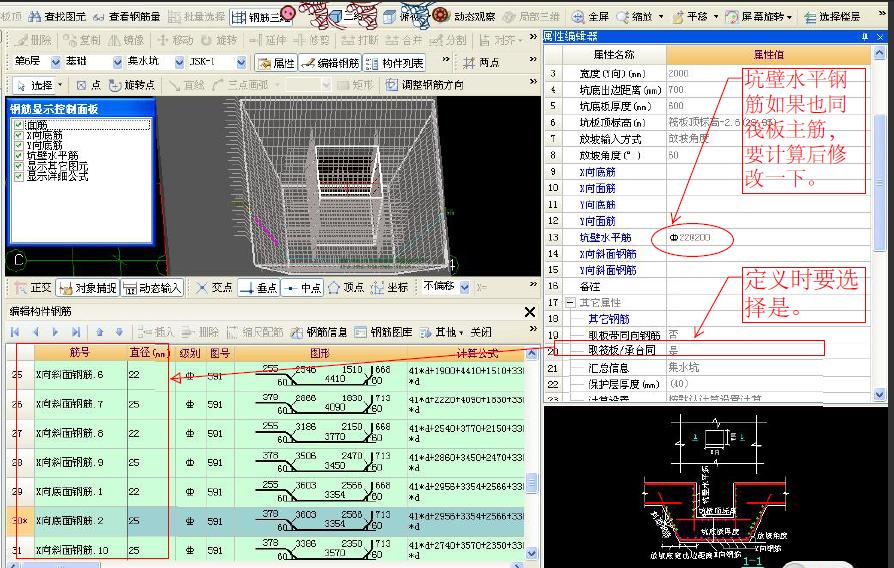
Task: Open the 缩放 zoom dropdown arrow
Action: (x=661, y=17)
